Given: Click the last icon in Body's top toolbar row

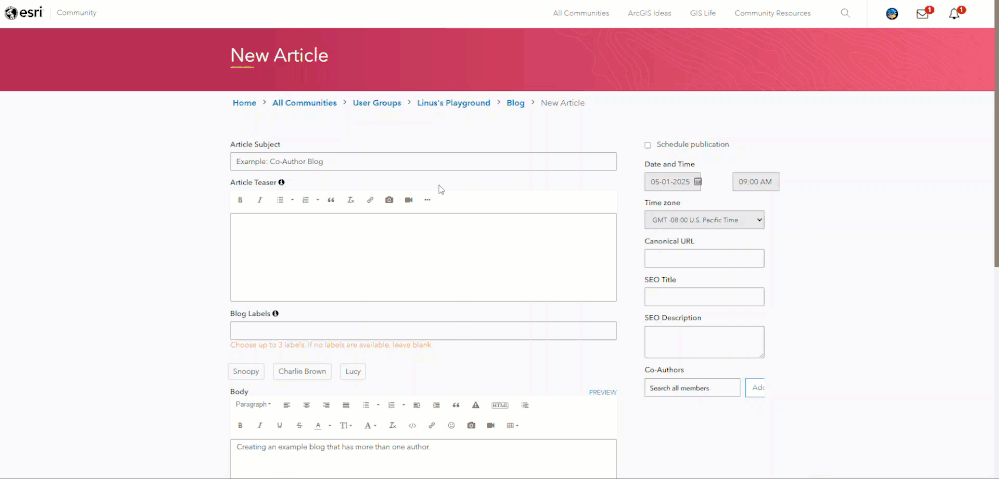Looking at the screenshot, I should 525,405.
